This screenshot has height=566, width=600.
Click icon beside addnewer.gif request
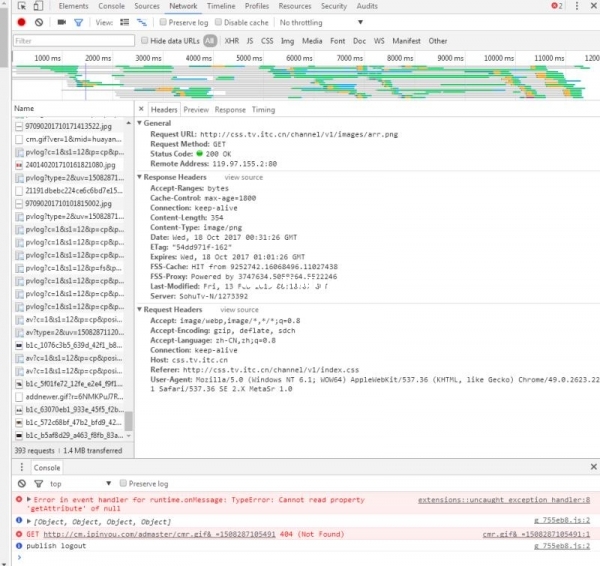pyautogui.click(x=19, y=397)
